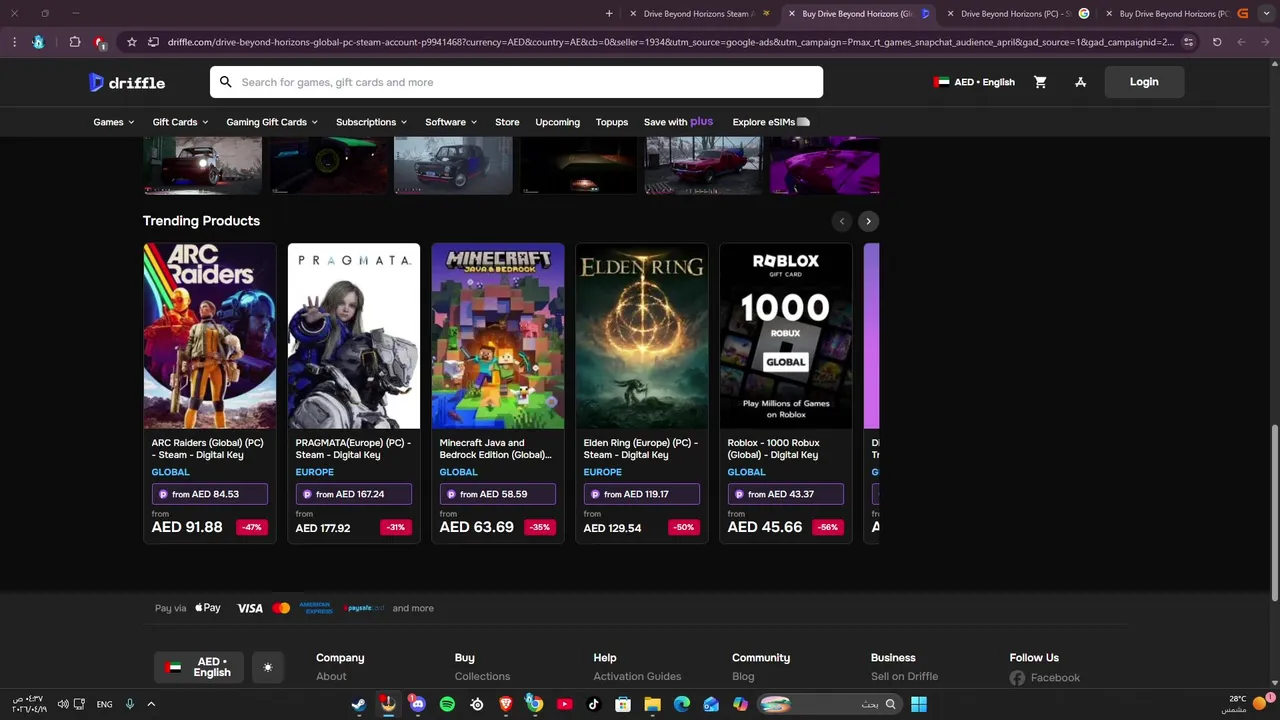Screen dimensions: 1280x720
Task: Open the shopping cart icon
Action: click(1040, 82)
